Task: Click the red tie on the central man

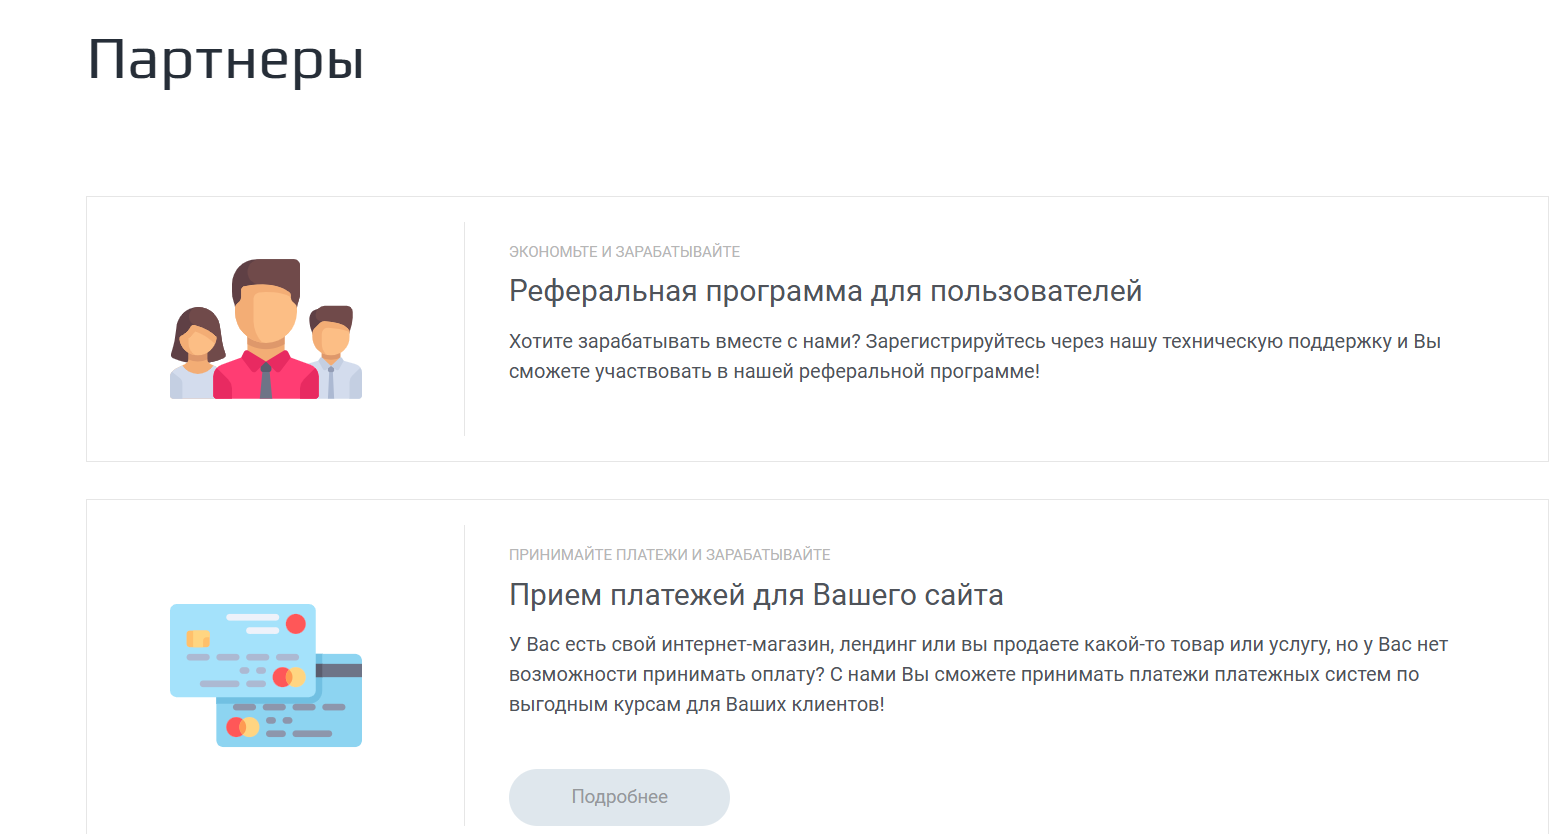Action: tap(265, 381)
